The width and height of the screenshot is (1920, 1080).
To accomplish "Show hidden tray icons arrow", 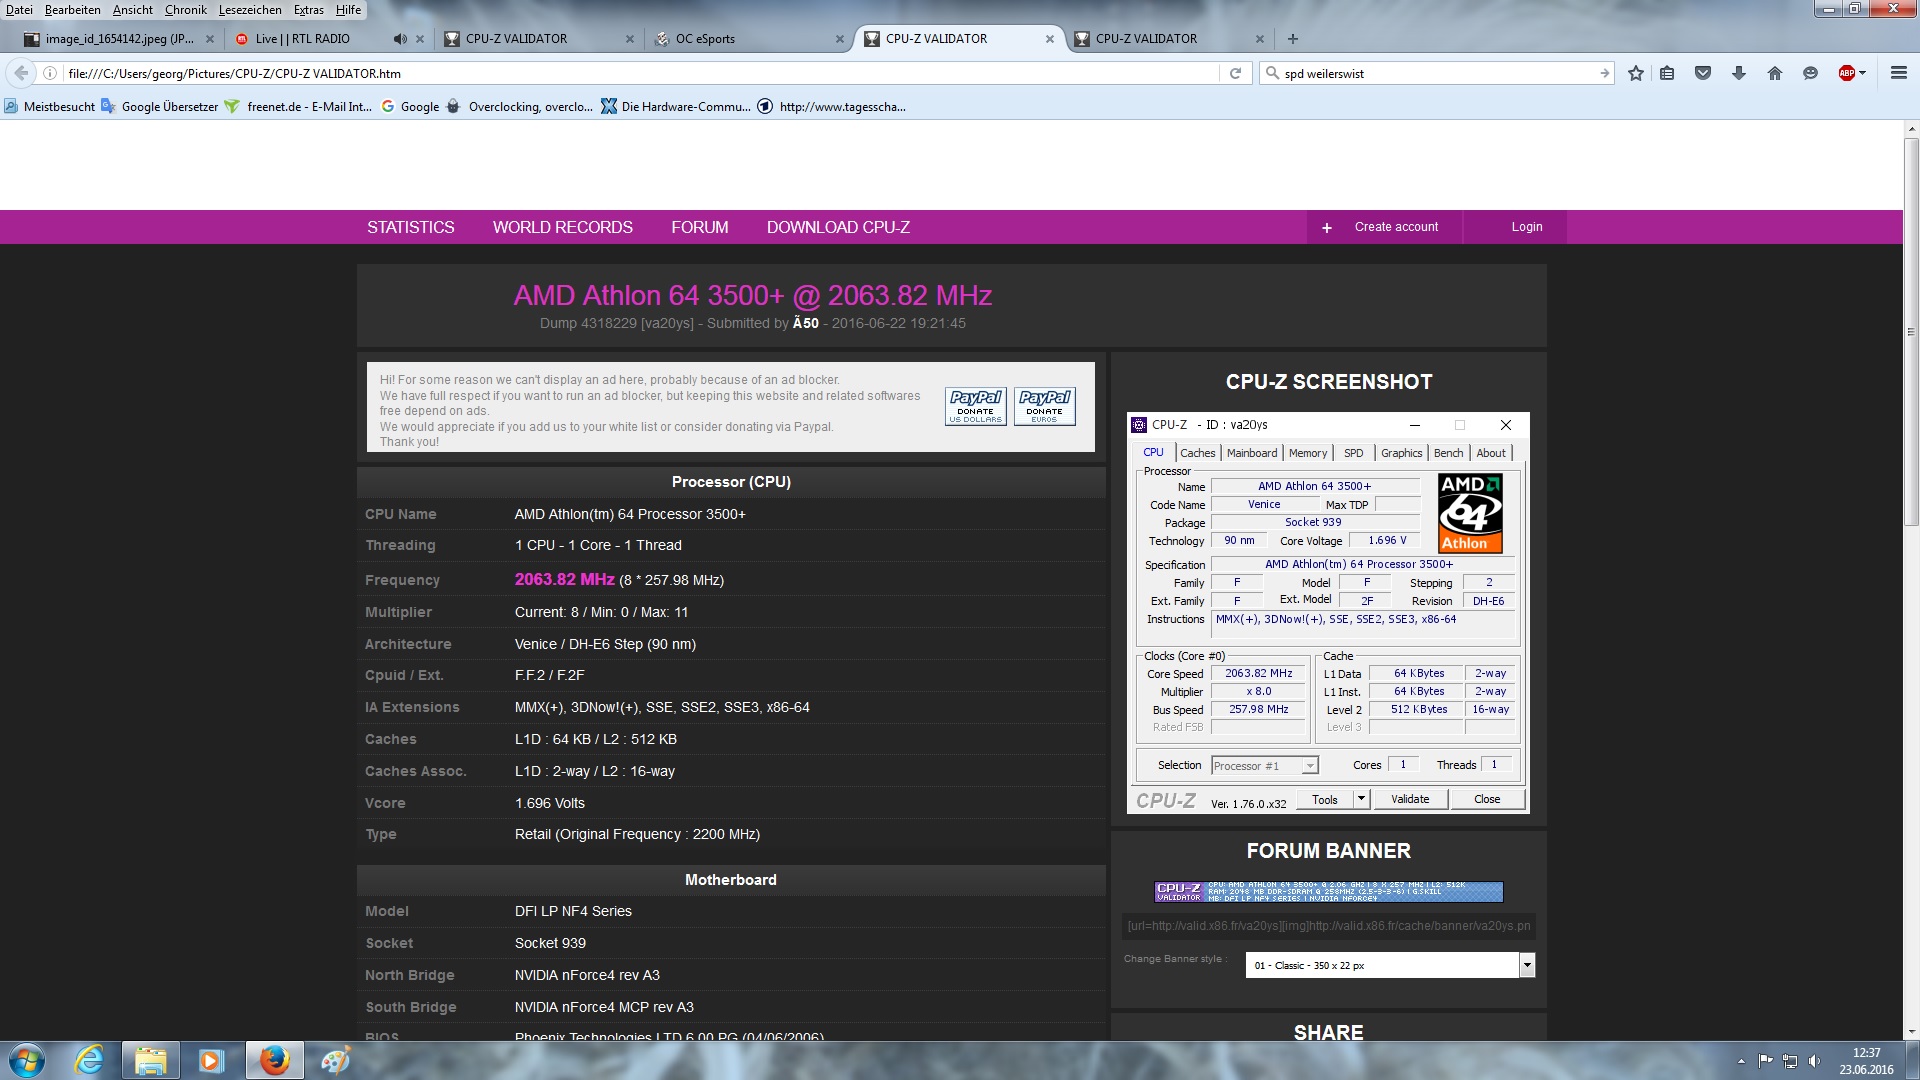I will pyautogui.click(x=1741, y=1061).
